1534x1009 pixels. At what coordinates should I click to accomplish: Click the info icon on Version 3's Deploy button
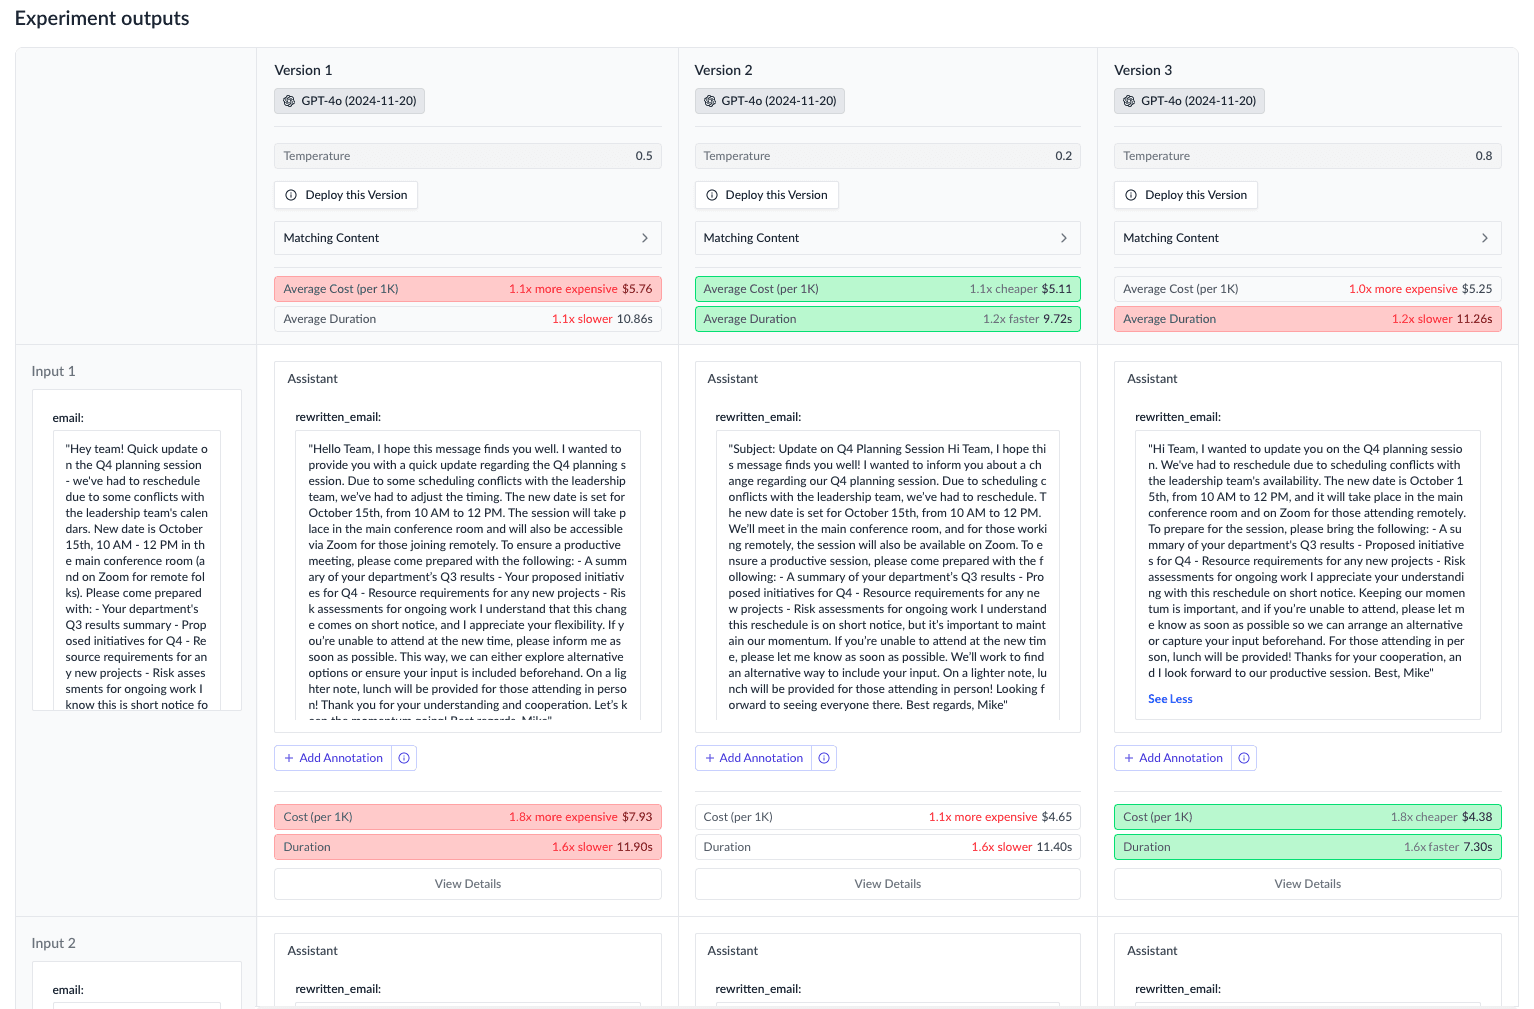pyautogui.click(x=1130, y=194)
